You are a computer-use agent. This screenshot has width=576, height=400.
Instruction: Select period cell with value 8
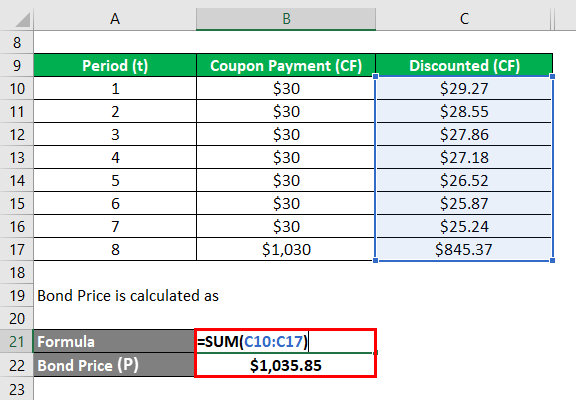point(115,249)
